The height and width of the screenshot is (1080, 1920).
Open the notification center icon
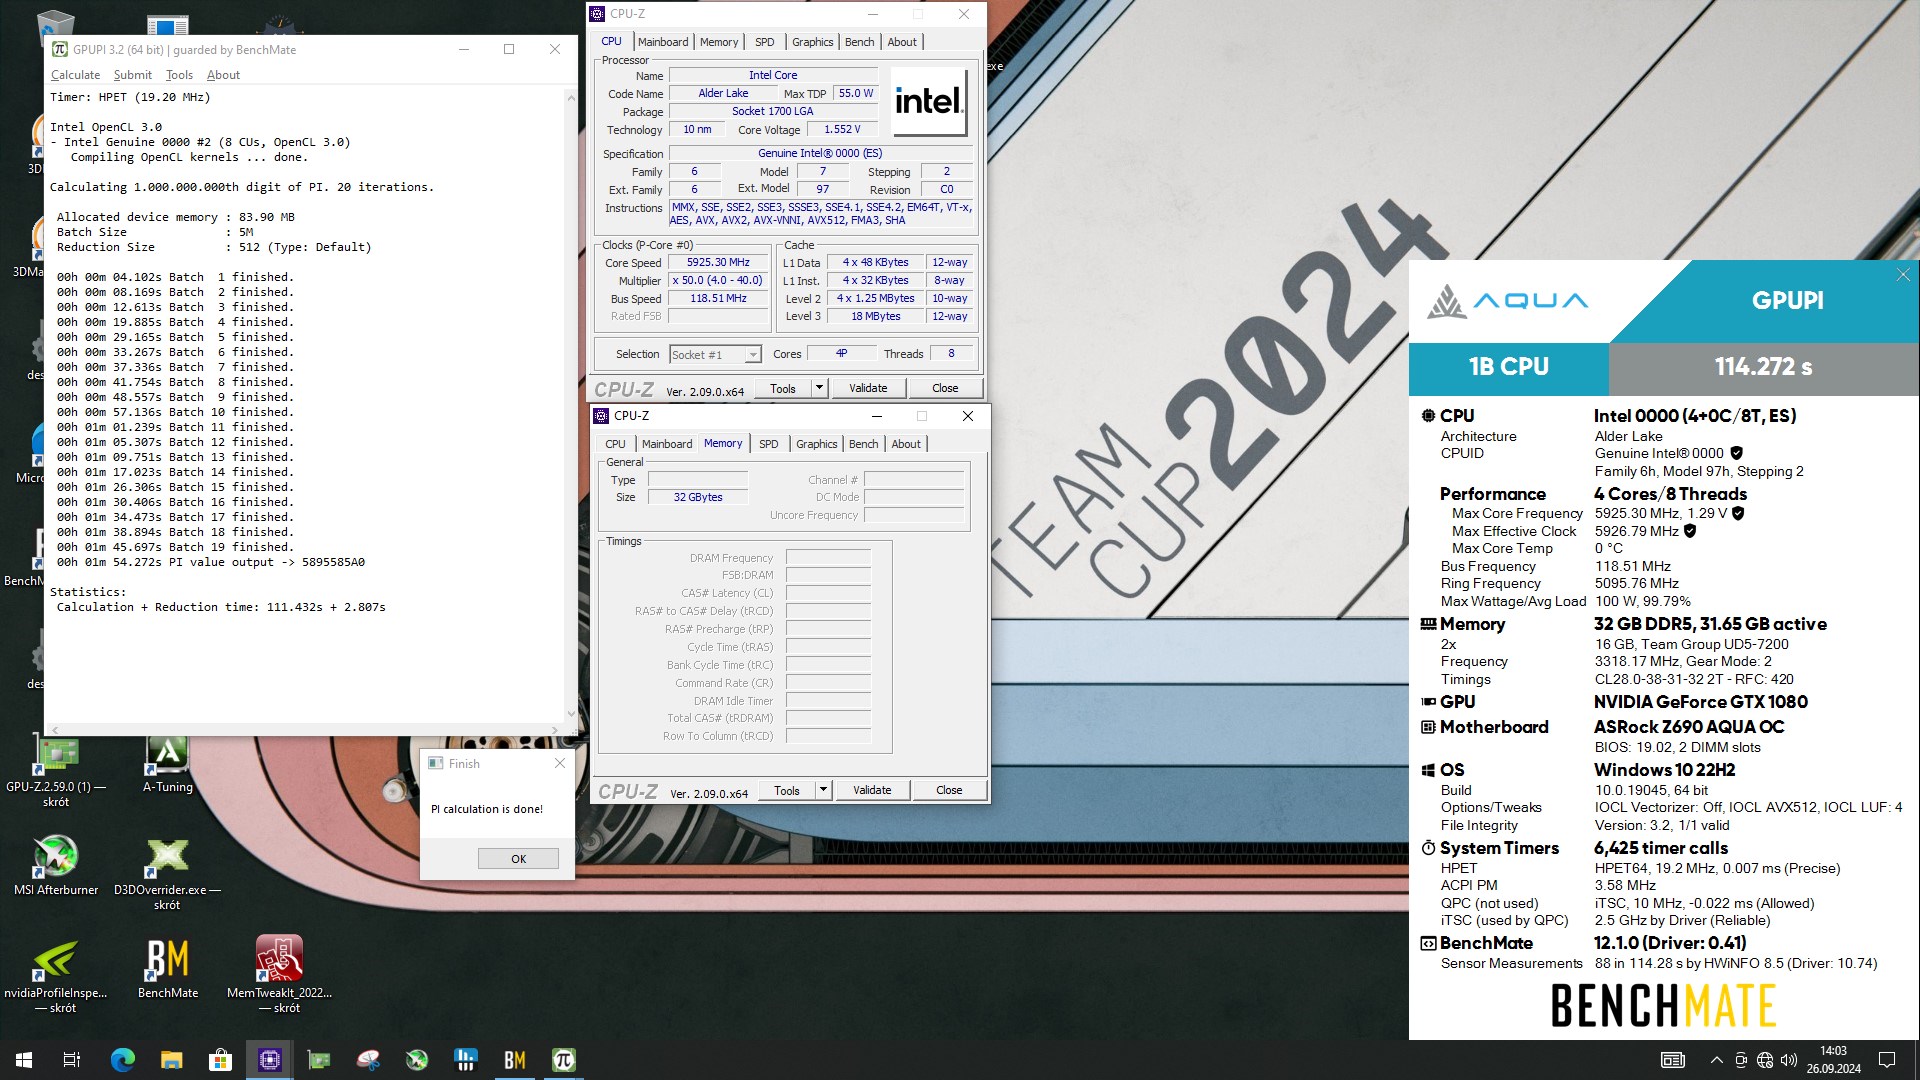pyautogui.click(x=1887, y=1060)
